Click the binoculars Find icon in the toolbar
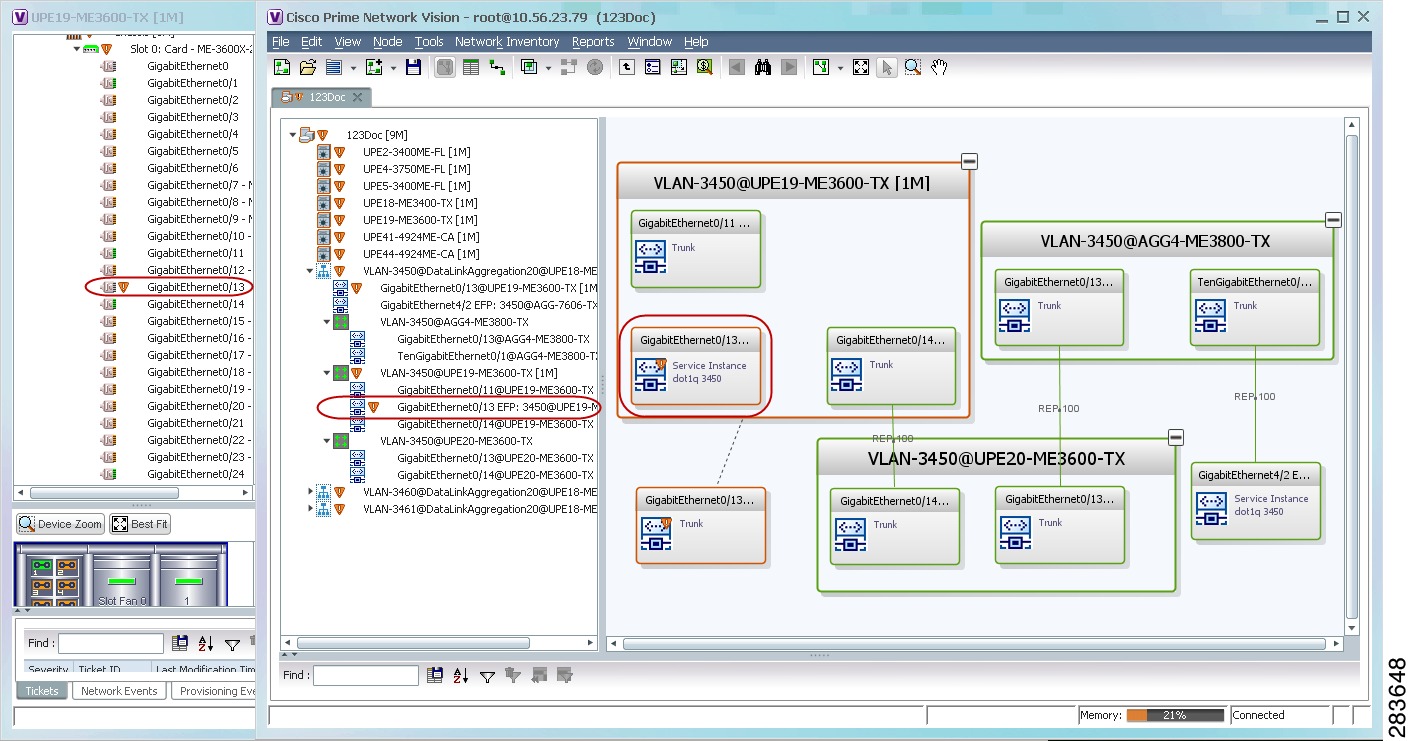This screenshot has height=741, width=1411. pyautogui.click(x=763, y=67)
